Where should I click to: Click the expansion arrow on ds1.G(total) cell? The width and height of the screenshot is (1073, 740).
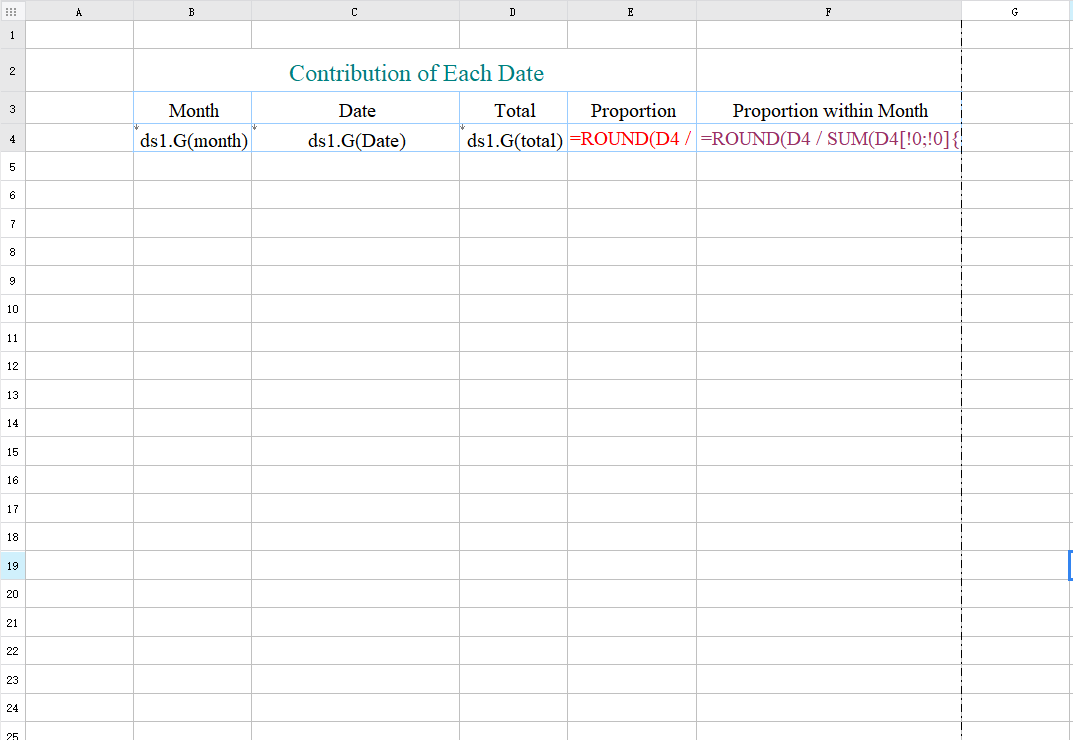coord(462,128)
